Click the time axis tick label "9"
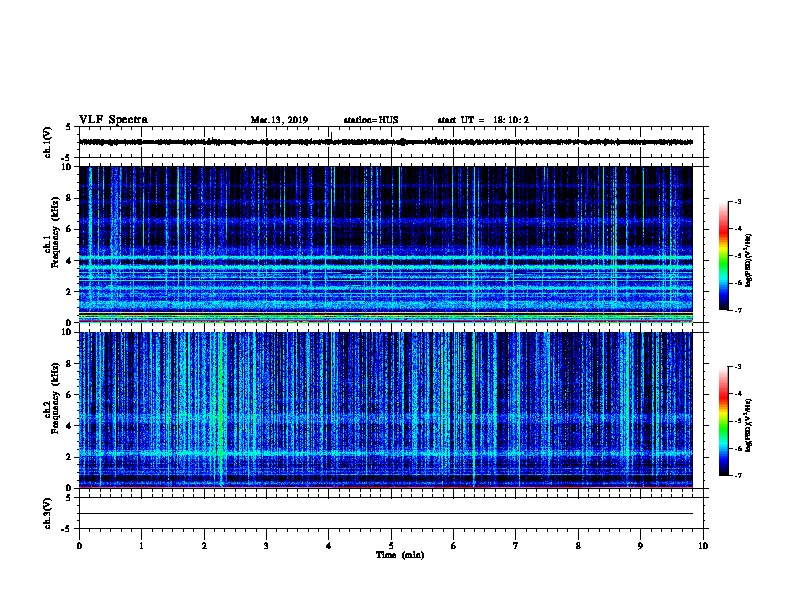Image resolution: width=792 pixels, height=612 pixels. (x=640, y=545)
